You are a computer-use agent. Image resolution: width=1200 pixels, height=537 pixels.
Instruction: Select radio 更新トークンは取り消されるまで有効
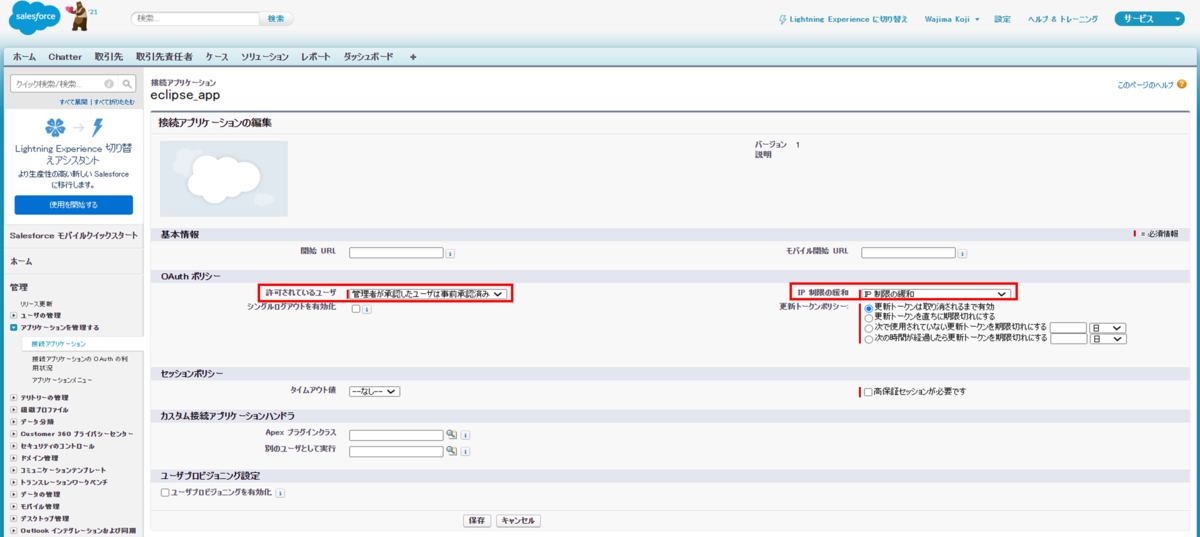tap(869, 307)
